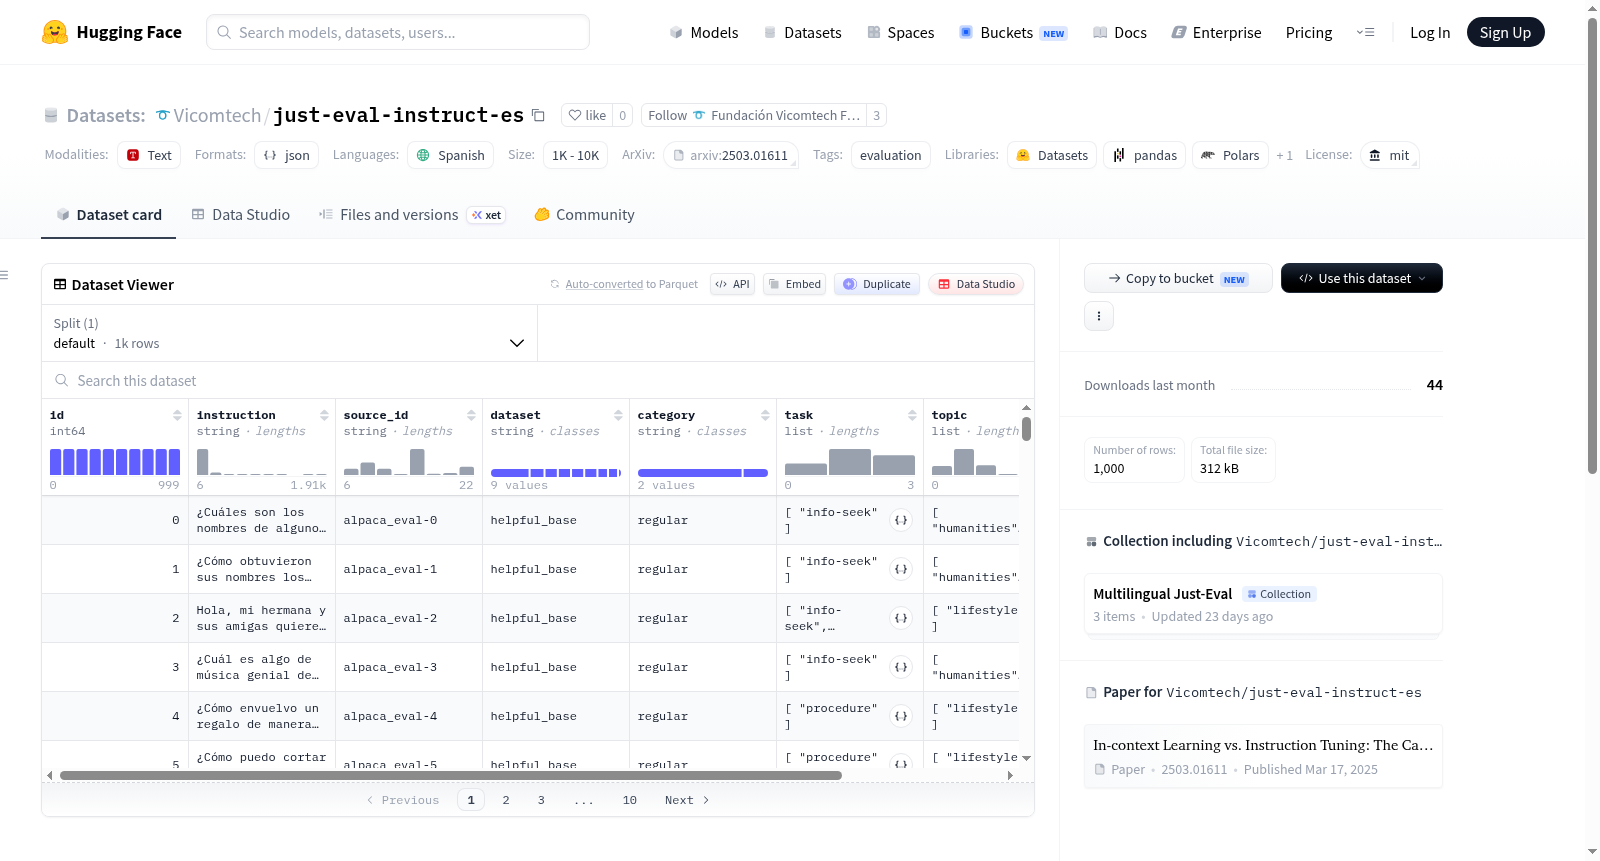This screenshot has height=861, width=1600.
Task: Open Enterprise in the top navigation
Action: 1216,32
